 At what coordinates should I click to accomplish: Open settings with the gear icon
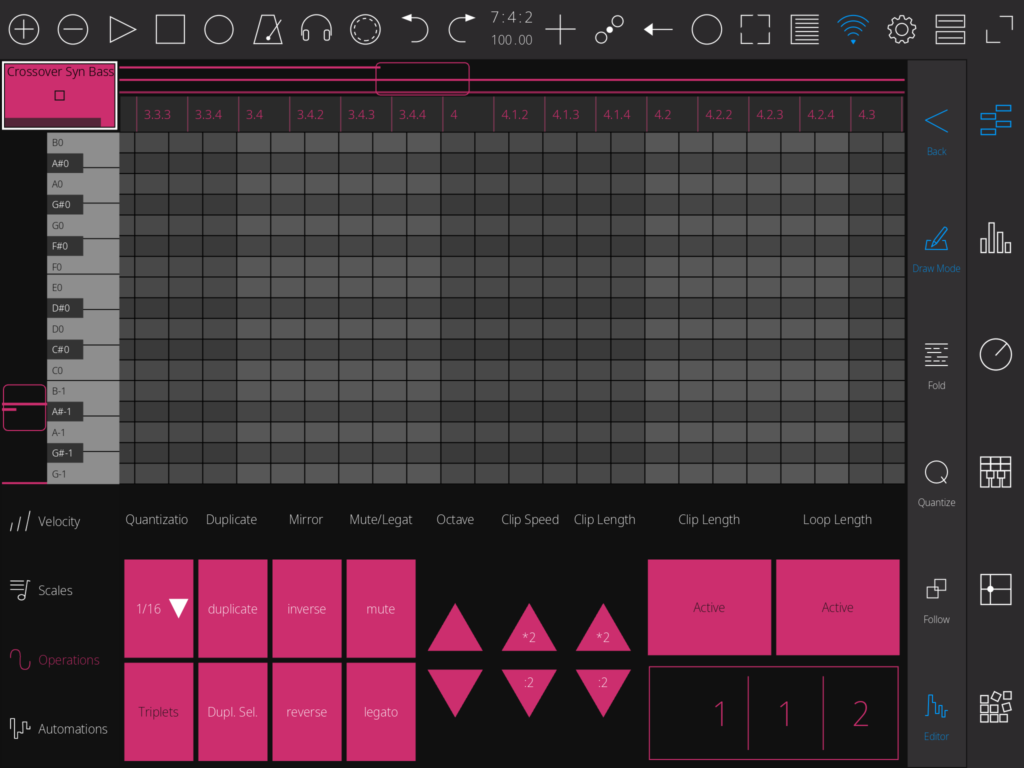902,30
